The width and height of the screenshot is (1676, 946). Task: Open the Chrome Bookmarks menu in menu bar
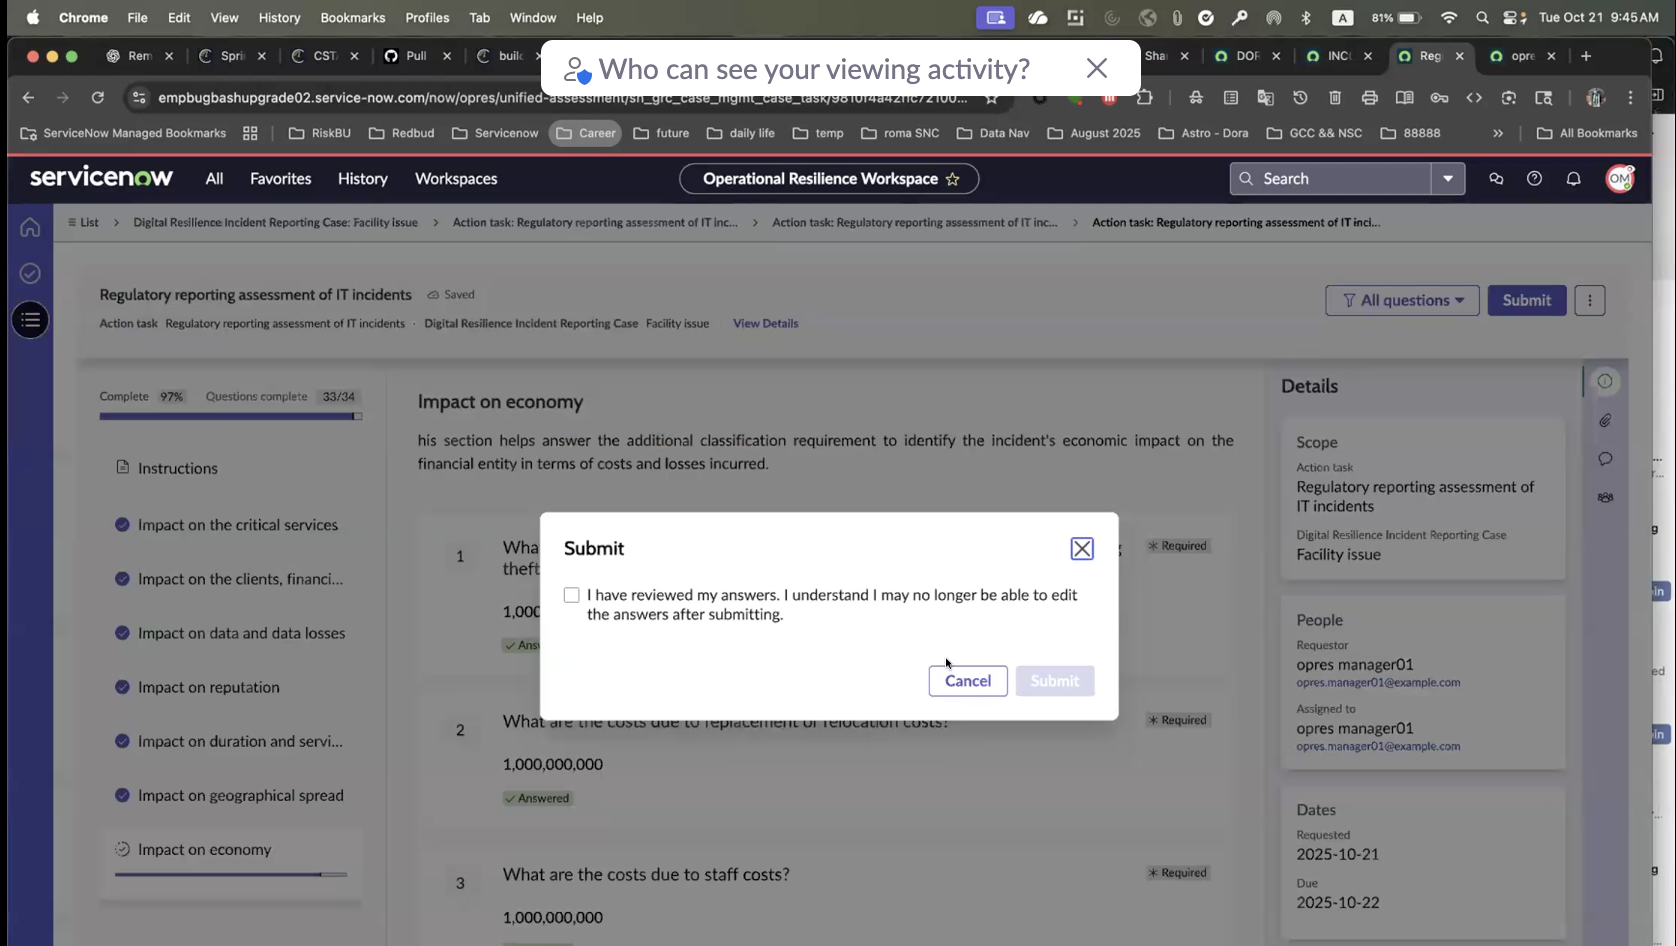(352, 17)
